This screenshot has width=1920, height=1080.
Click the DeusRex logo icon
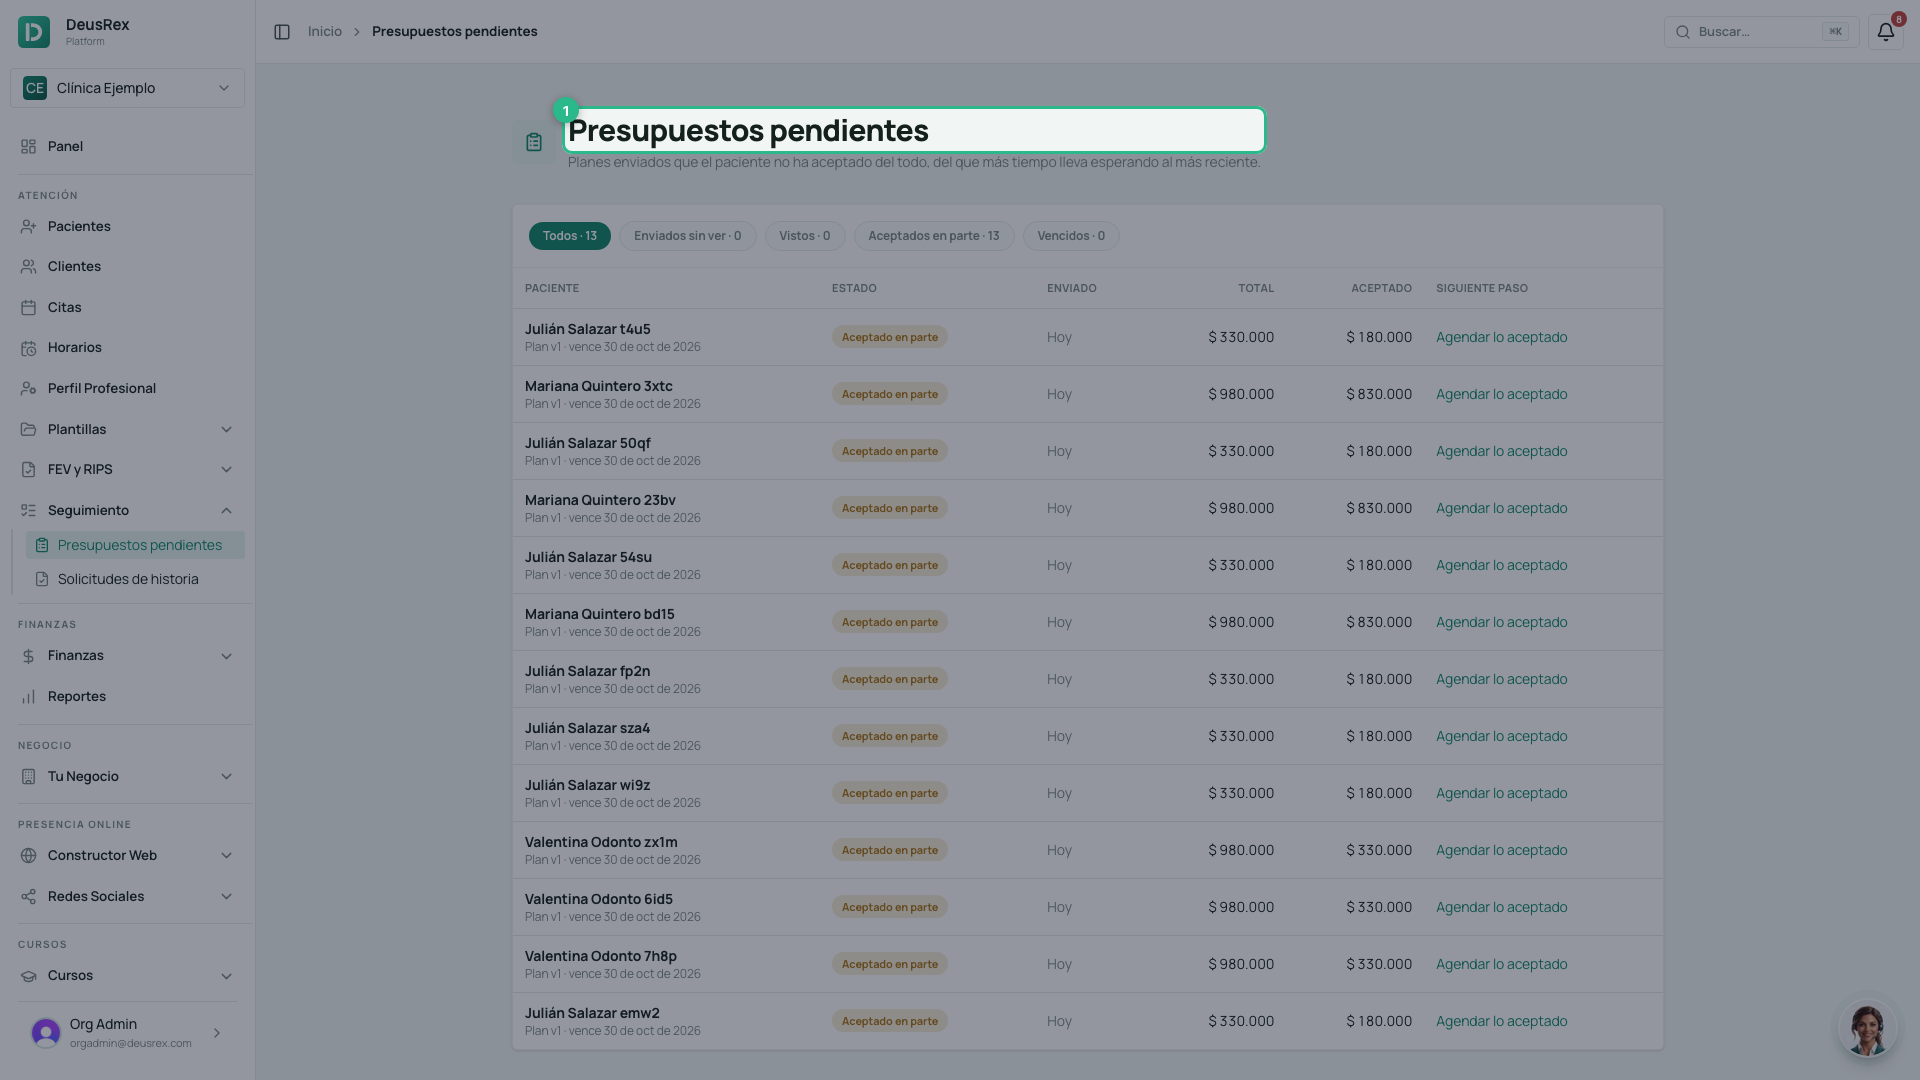(34, 32)
